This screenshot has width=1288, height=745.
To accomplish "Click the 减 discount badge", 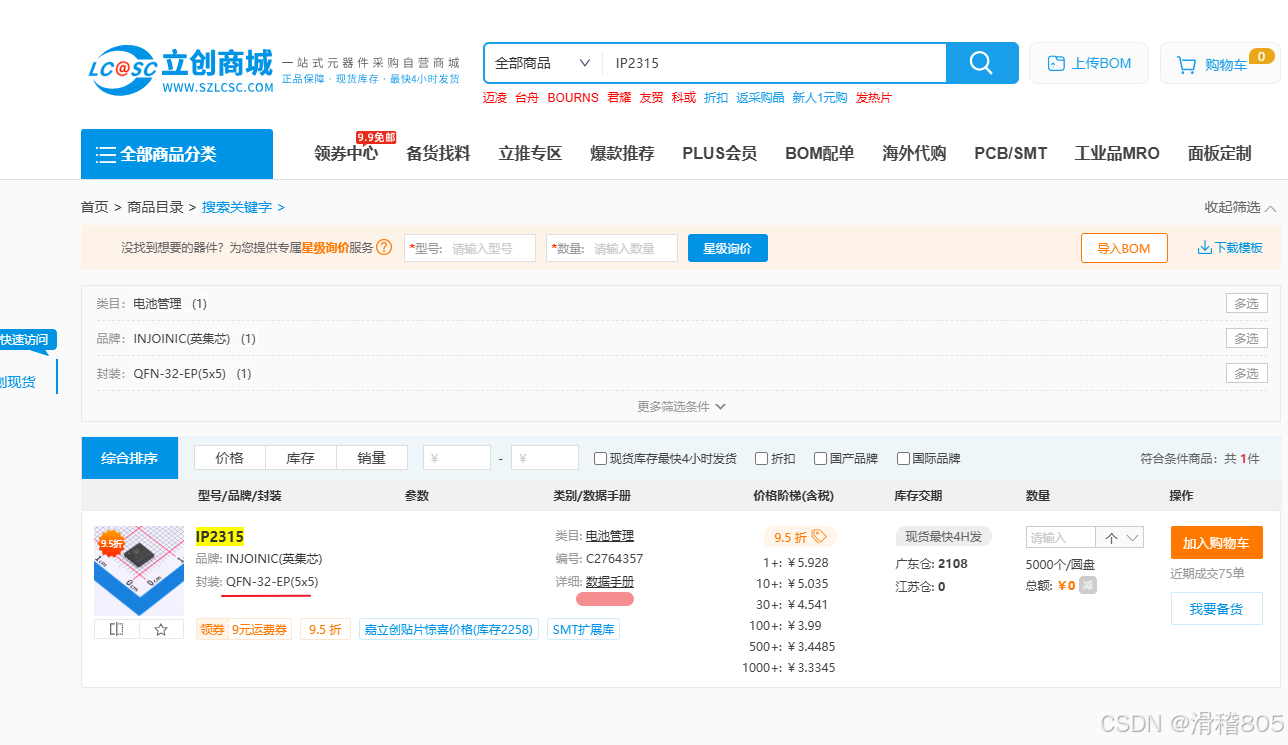I will 1087,585.
